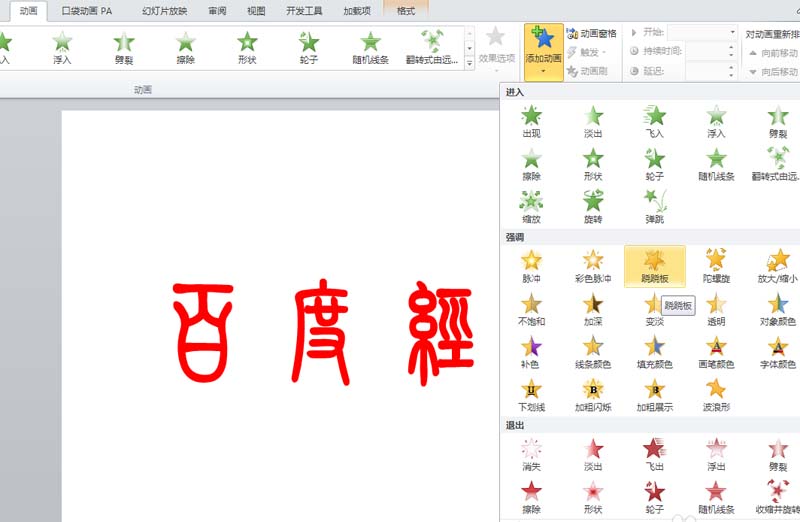
Task: Choose the 放大/缩小 emphasis effect
Action: [x=778, y=267]
